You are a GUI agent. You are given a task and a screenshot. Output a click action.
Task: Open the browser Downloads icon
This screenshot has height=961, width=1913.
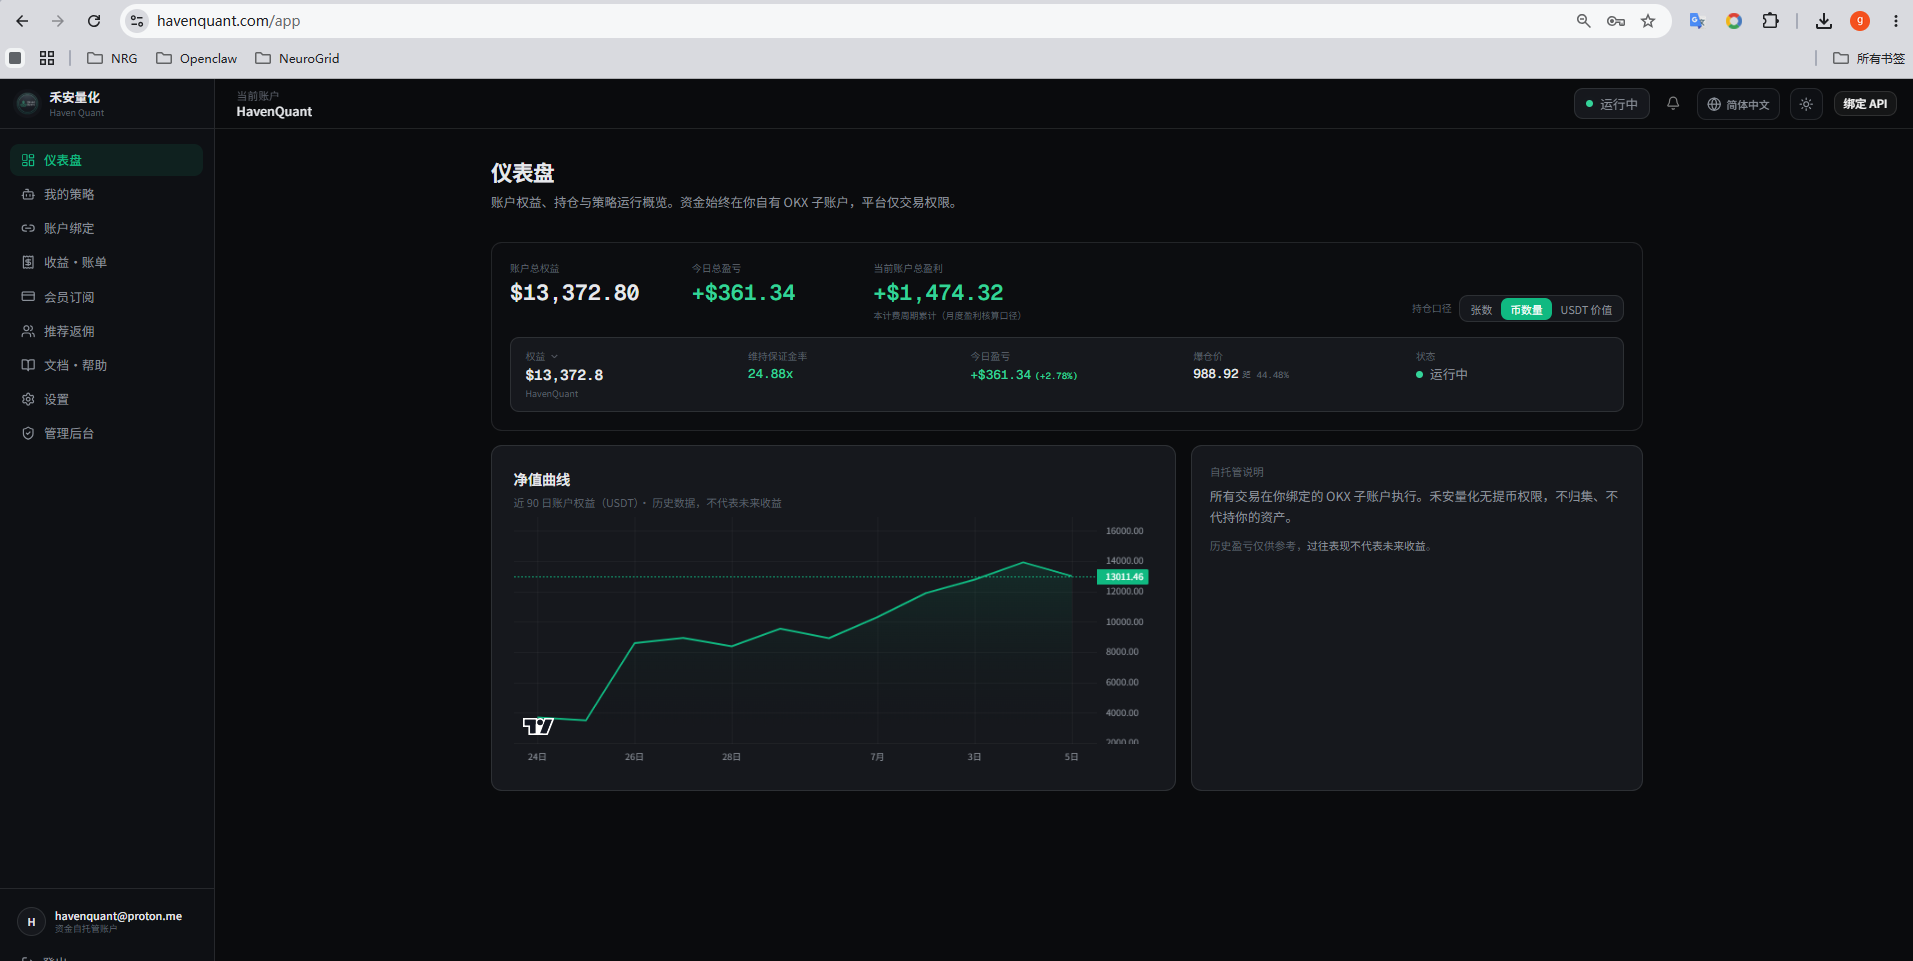pos(1824,21)
